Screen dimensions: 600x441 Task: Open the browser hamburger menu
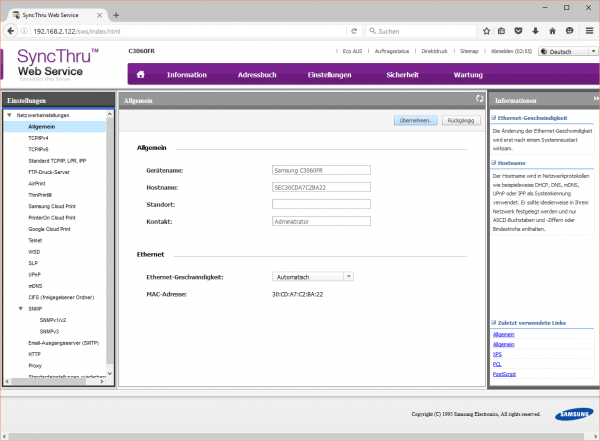589,32
